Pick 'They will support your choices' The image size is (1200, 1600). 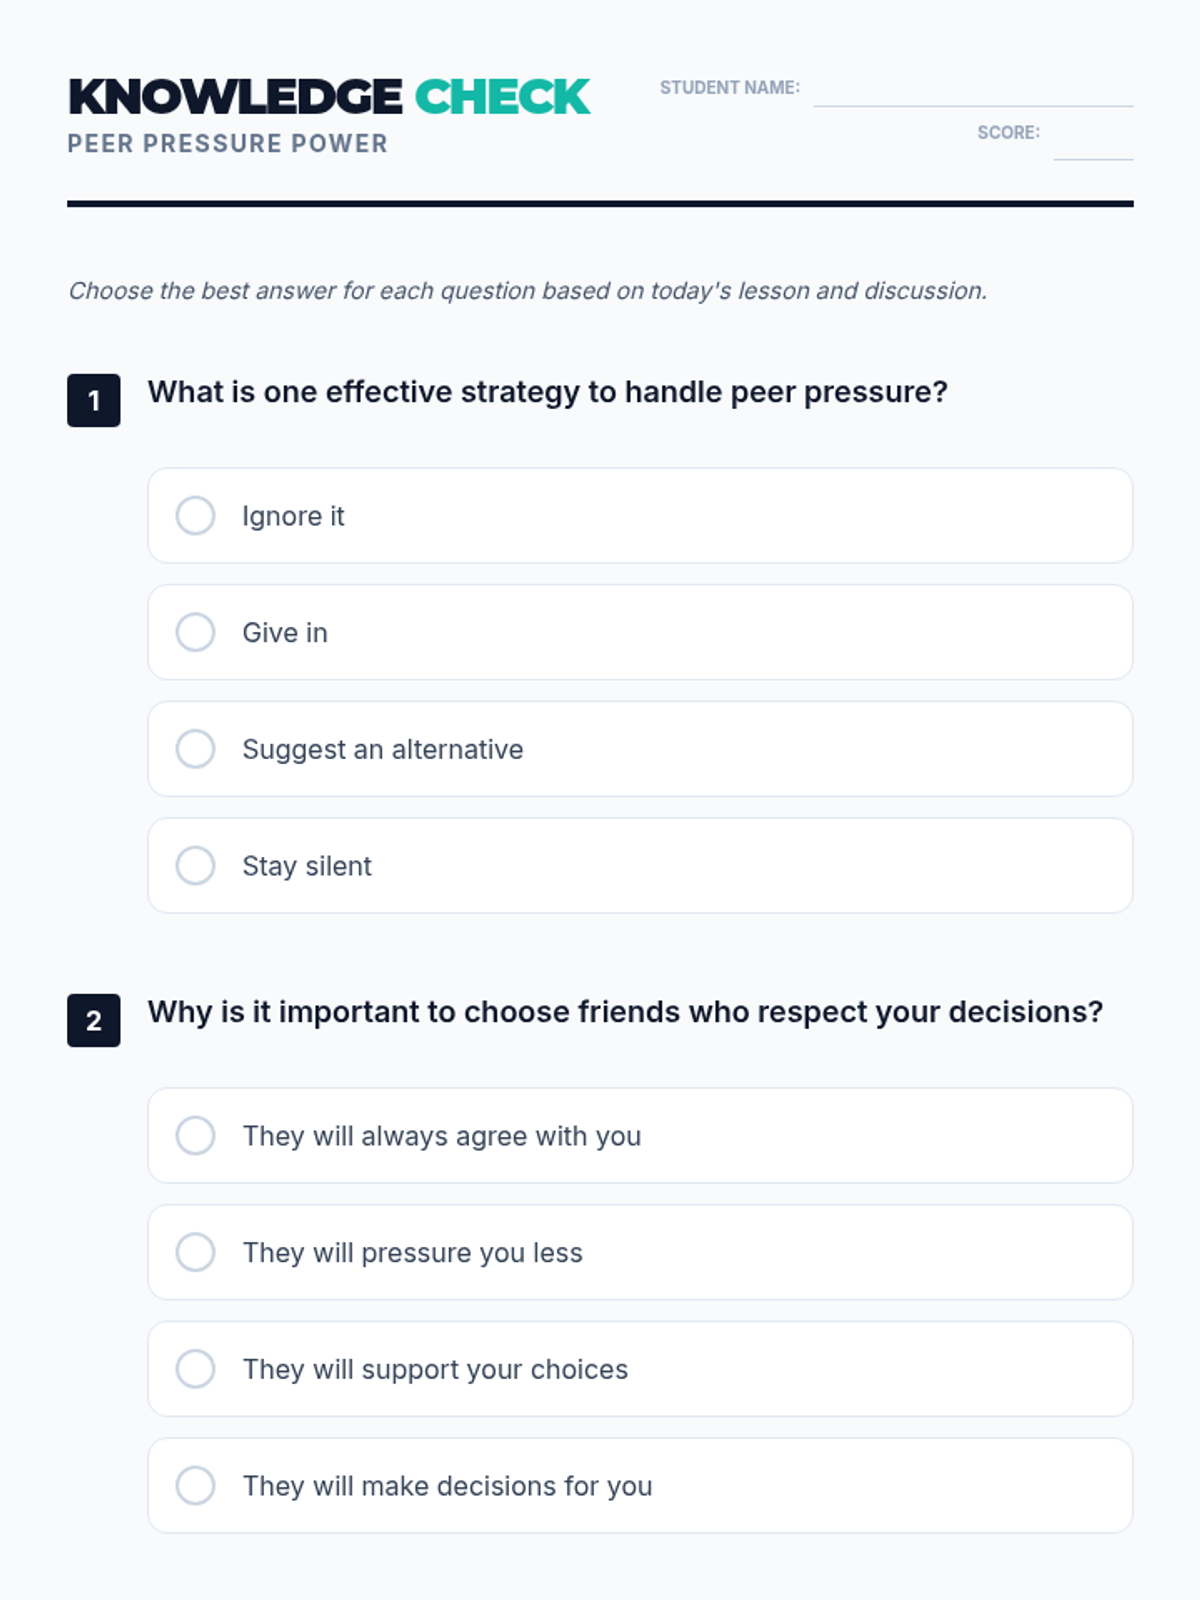pos(196,1369)
